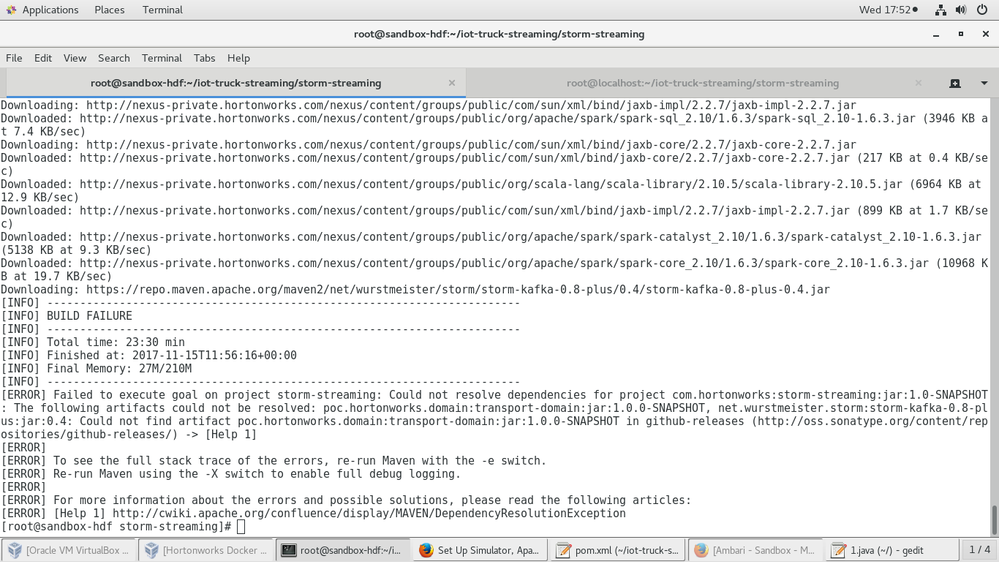The image size is (999, 562).
Task: Close the root@localhost tab
Action: pyautogui.click(x=918, y=83)
